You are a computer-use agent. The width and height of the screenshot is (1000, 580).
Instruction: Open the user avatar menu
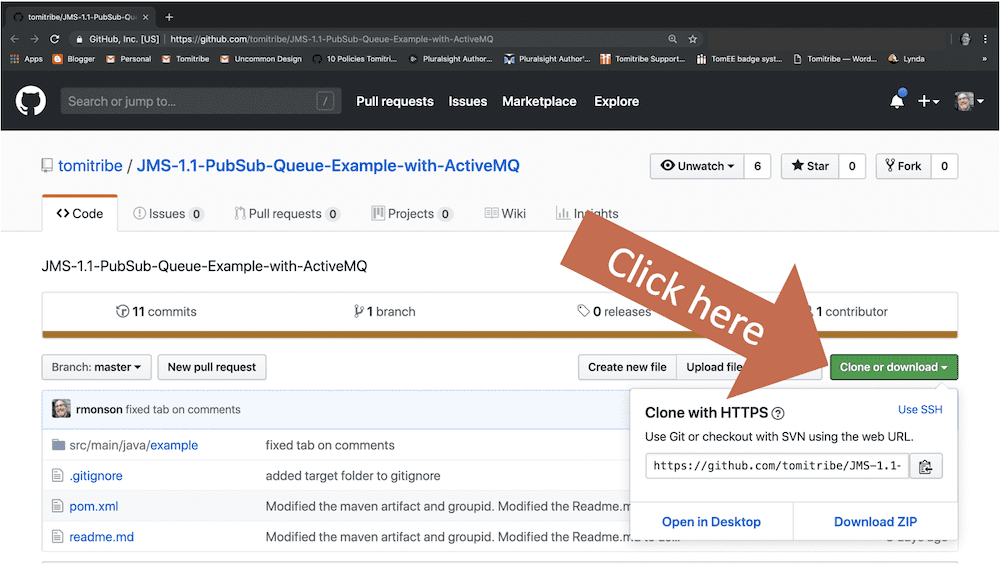(969, 101)
